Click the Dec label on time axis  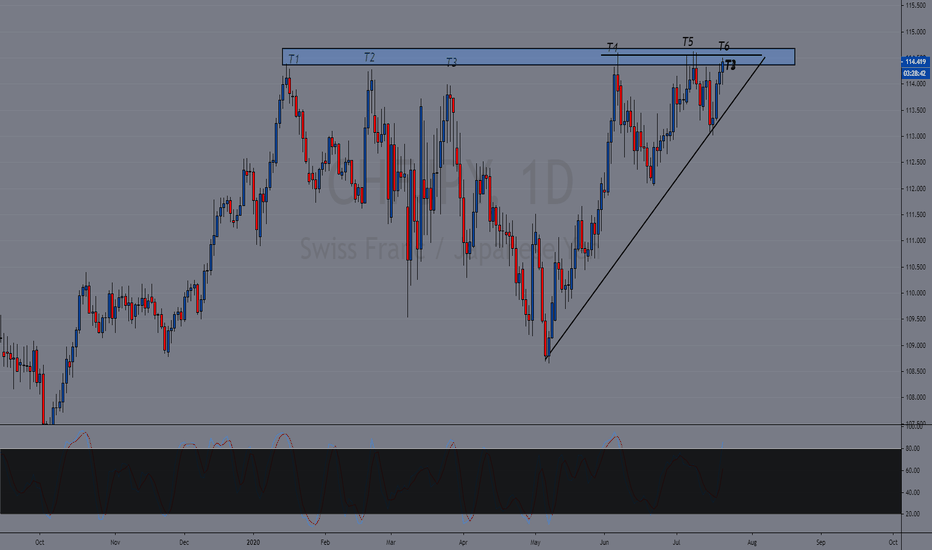[184, 542]
